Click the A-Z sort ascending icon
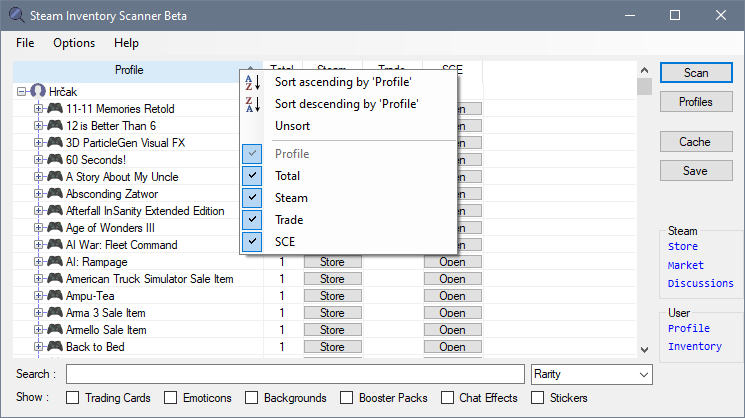 [252, 82]
